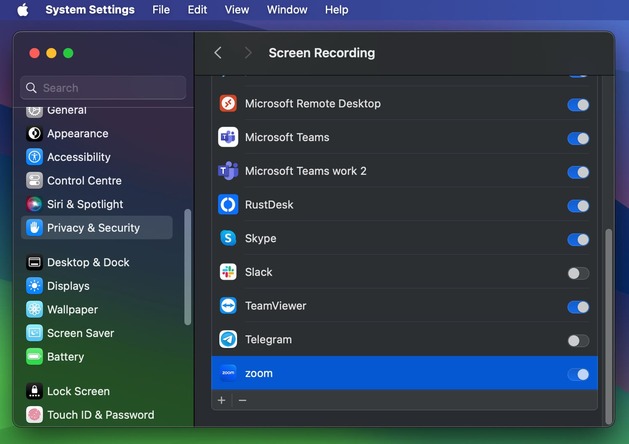Disable screen recording for Microsoft Remote Desktop

[x=578, y=105]
